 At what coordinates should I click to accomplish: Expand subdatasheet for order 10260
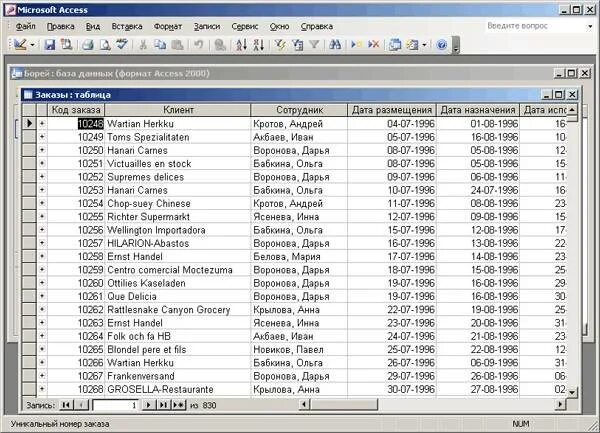(x=42, y=283)
